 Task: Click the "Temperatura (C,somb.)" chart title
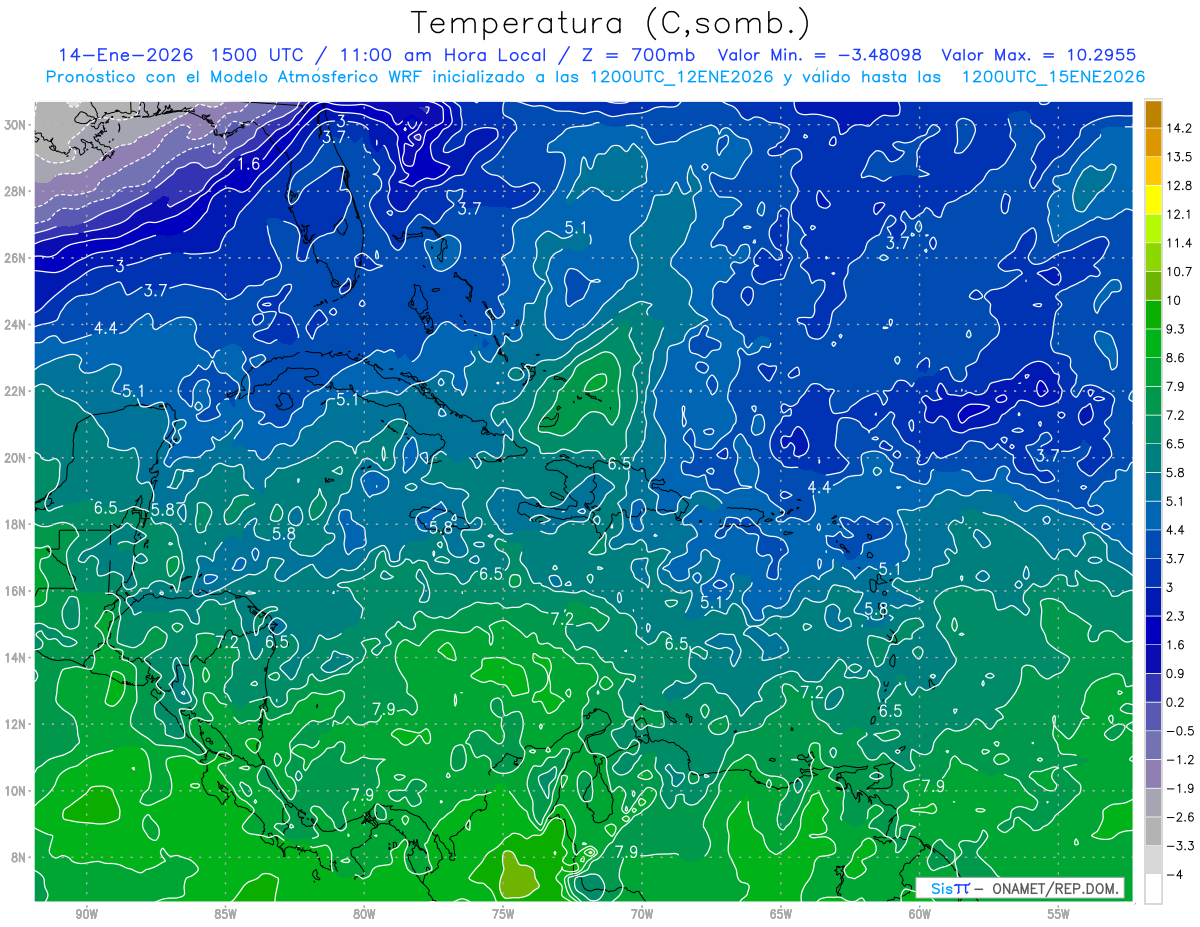tap(610, 22)
